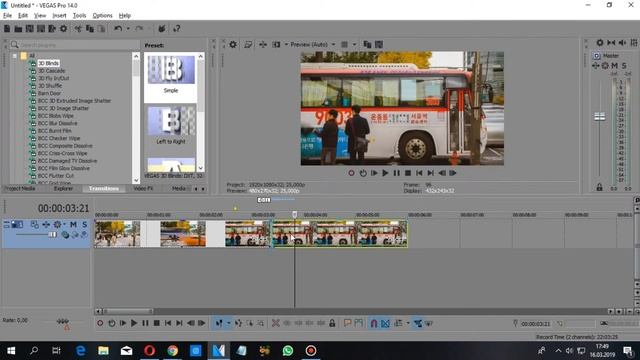
Task: Delete selection with the red X icon
Action: [x=276, y=323]
